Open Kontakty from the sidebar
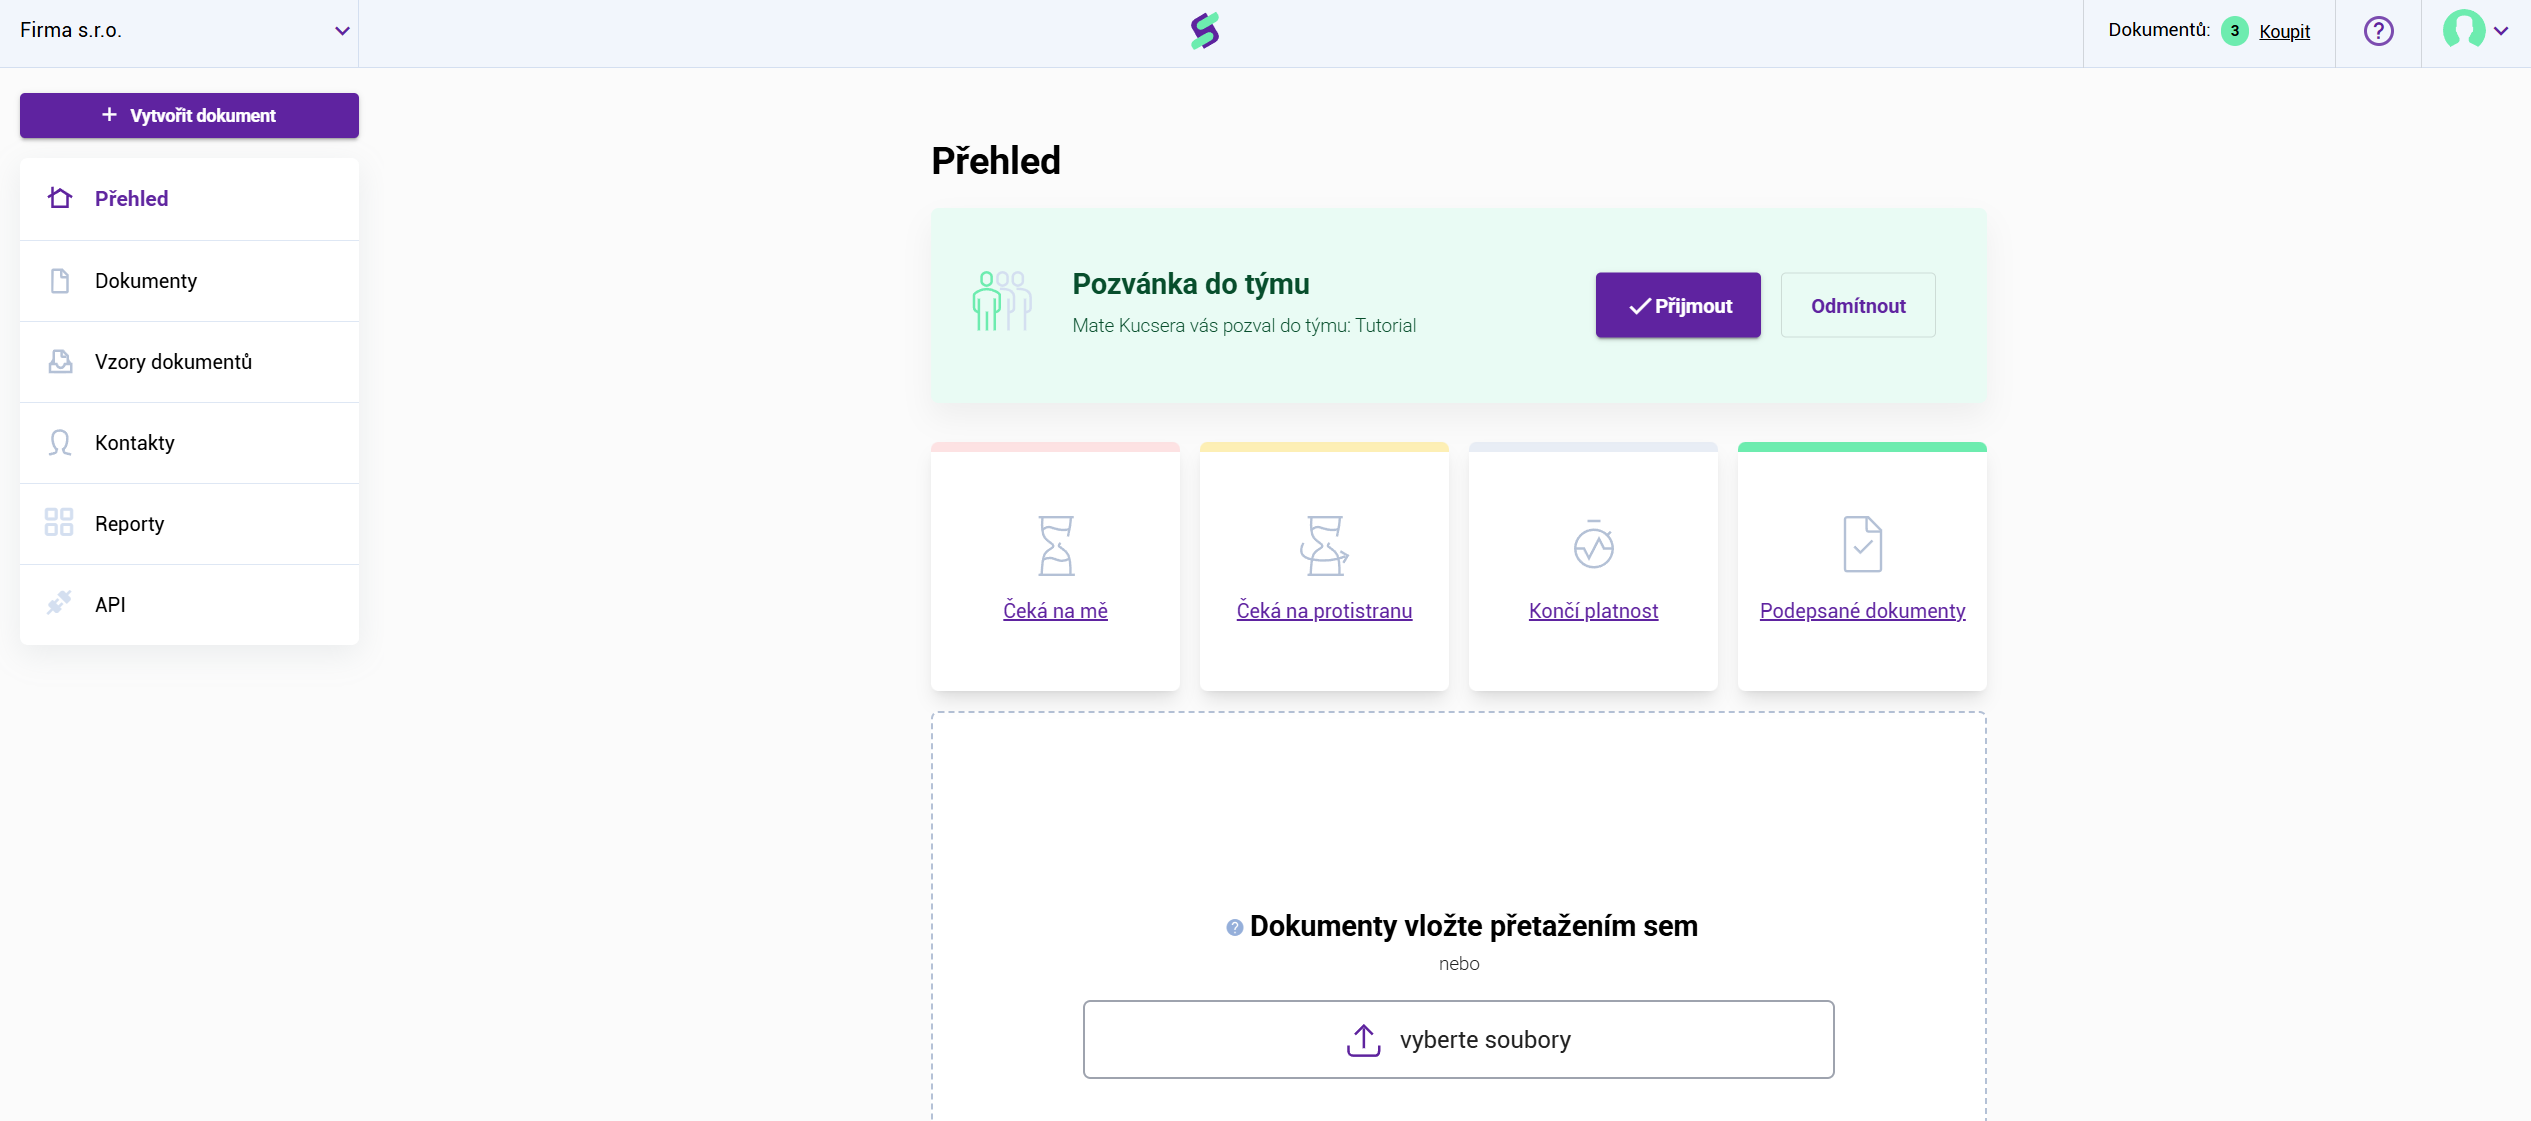2531x1121 pixels. [134, 443]
